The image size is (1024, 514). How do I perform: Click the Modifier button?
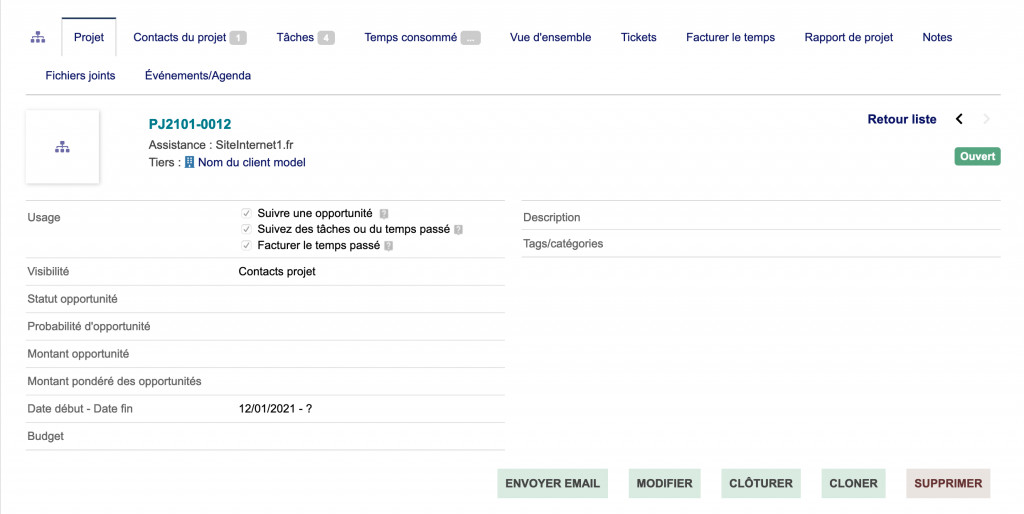click(x=664, y=483)
